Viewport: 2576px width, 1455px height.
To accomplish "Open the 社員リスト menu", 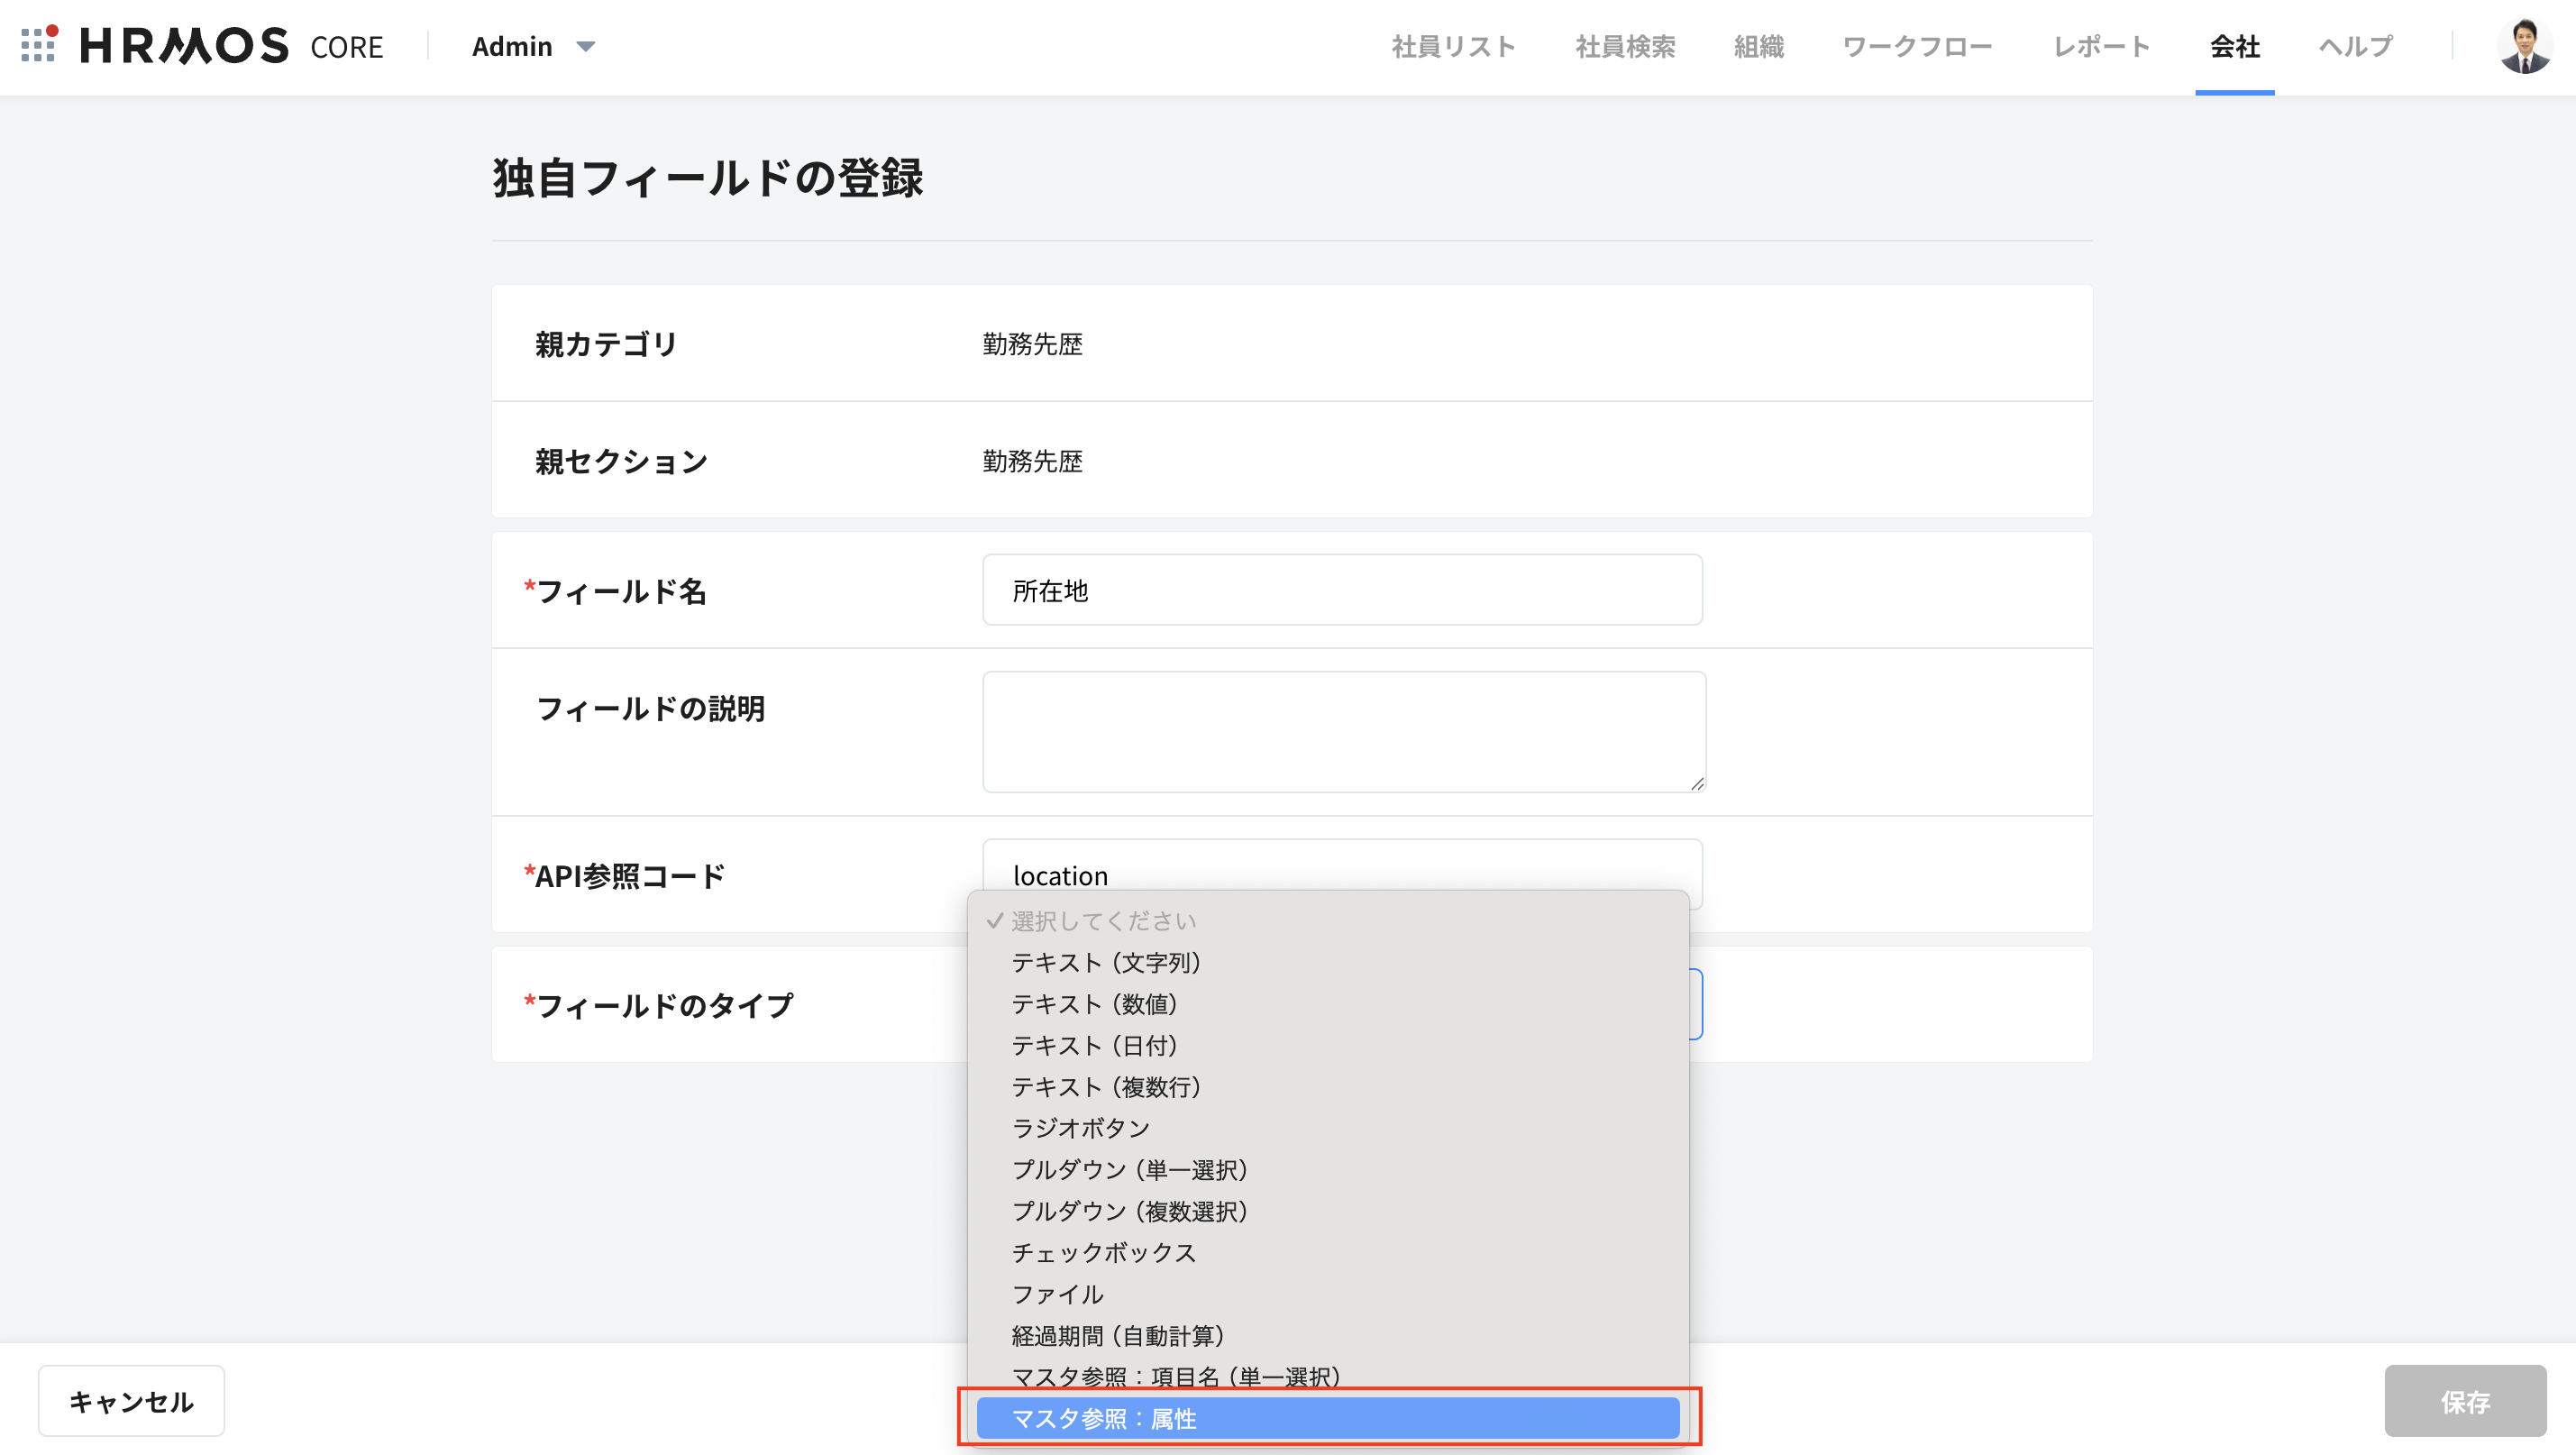I will [1453, 47].
